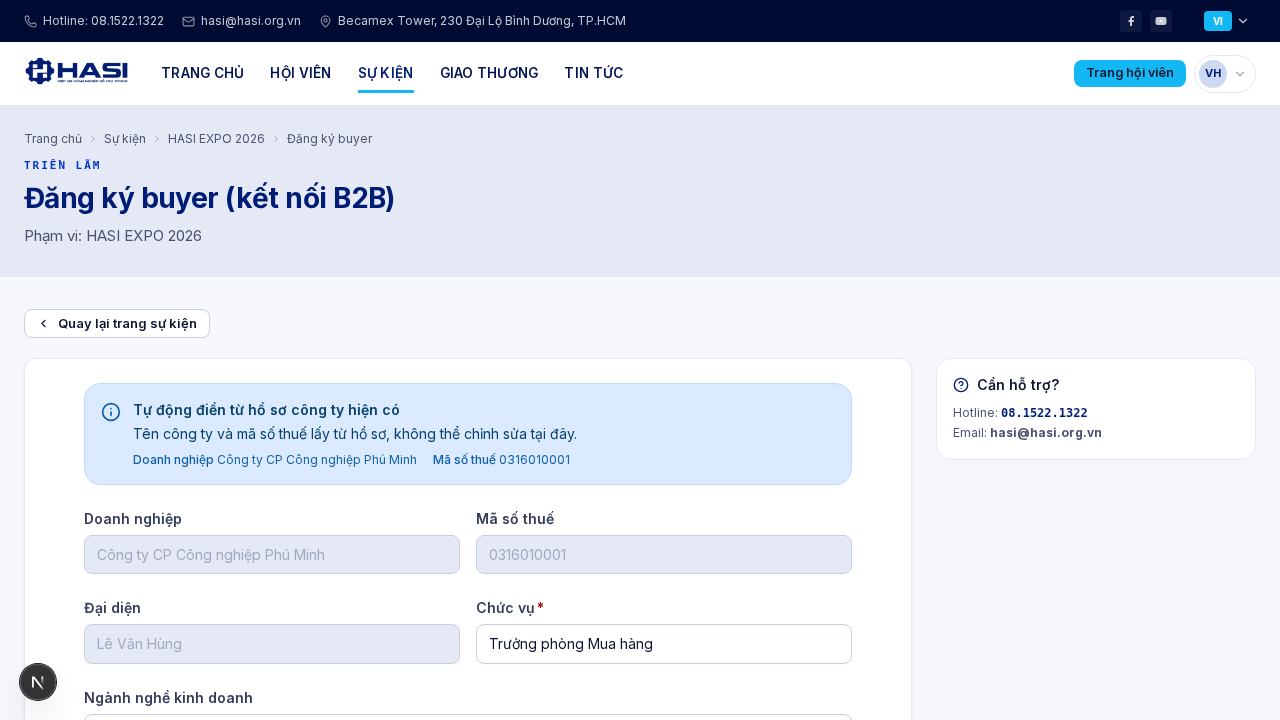Click the Becamex Tower address text
Image resolution: width=1280 pixels, height=720 pixels.
click(482, 21)
